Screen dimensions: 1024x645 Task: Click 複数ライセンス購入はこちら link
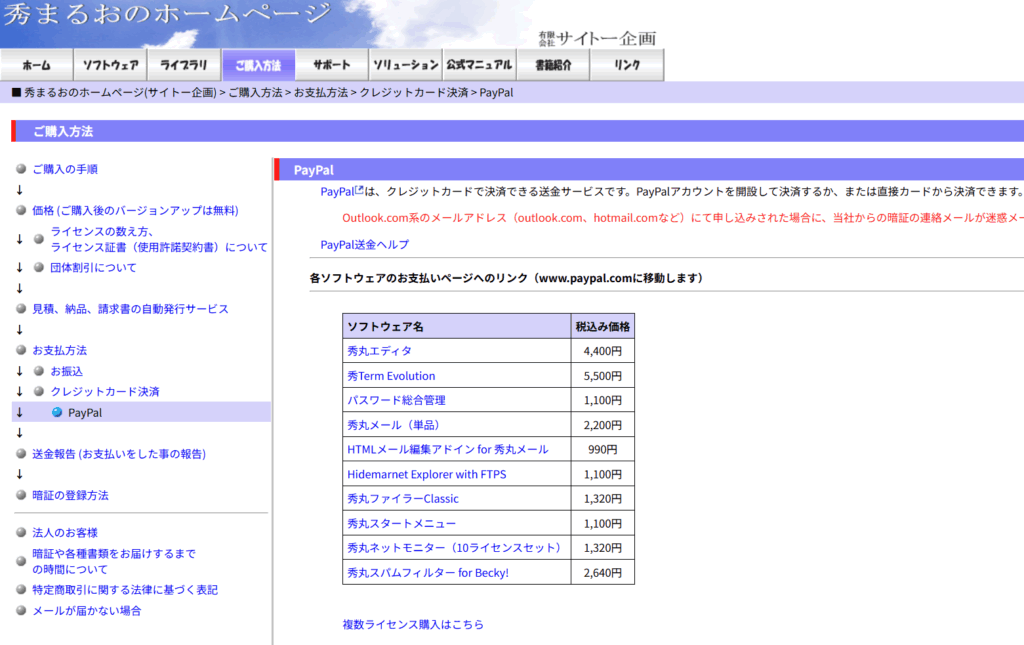[x=413, y=624]
